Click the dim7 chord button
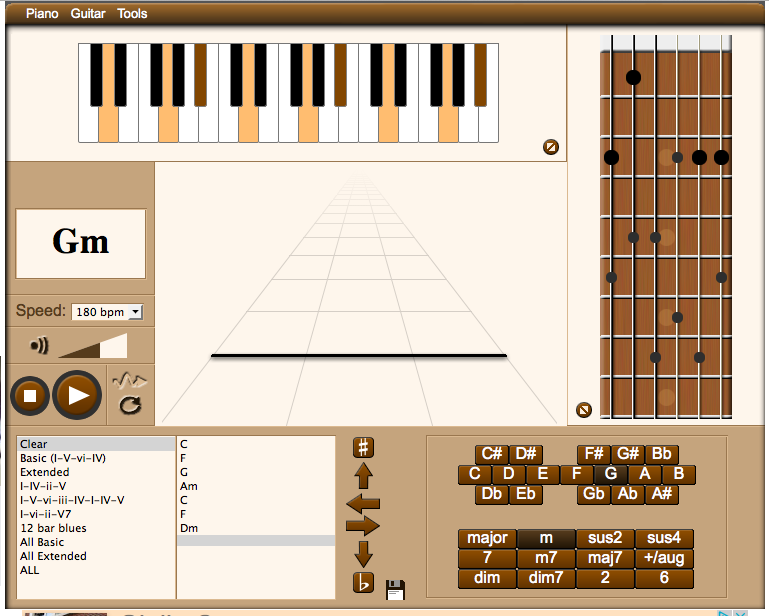The image size is (769, 616). 546,578
